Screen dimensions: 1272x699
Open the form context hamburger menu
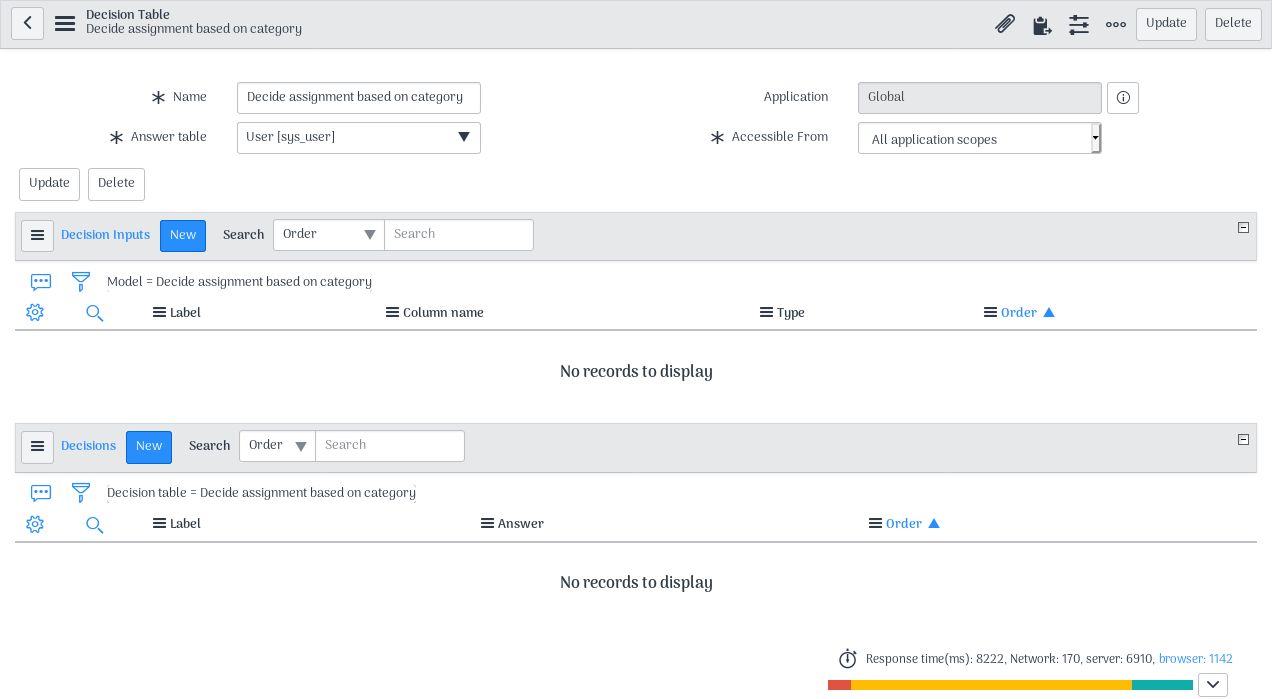pyautogui.click(x=65, y=23)
